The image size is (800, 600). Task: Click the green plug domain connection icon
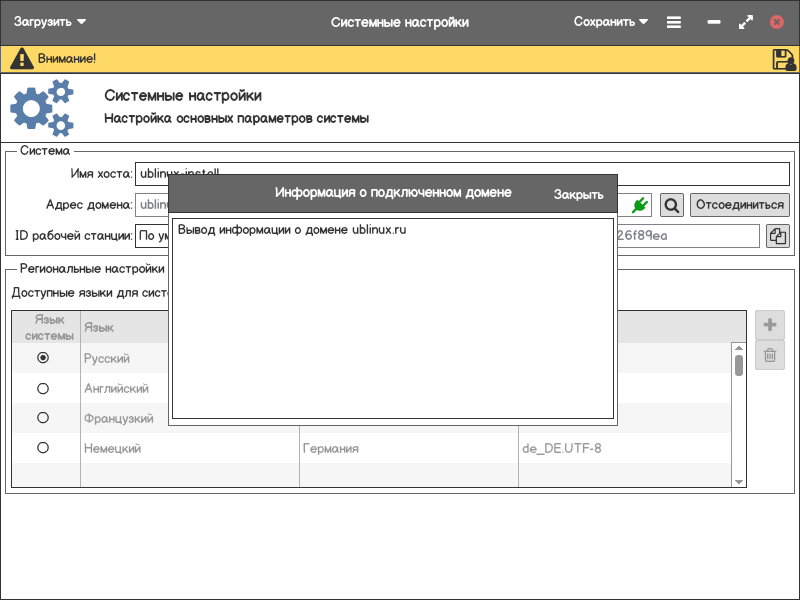pos(641,205)
